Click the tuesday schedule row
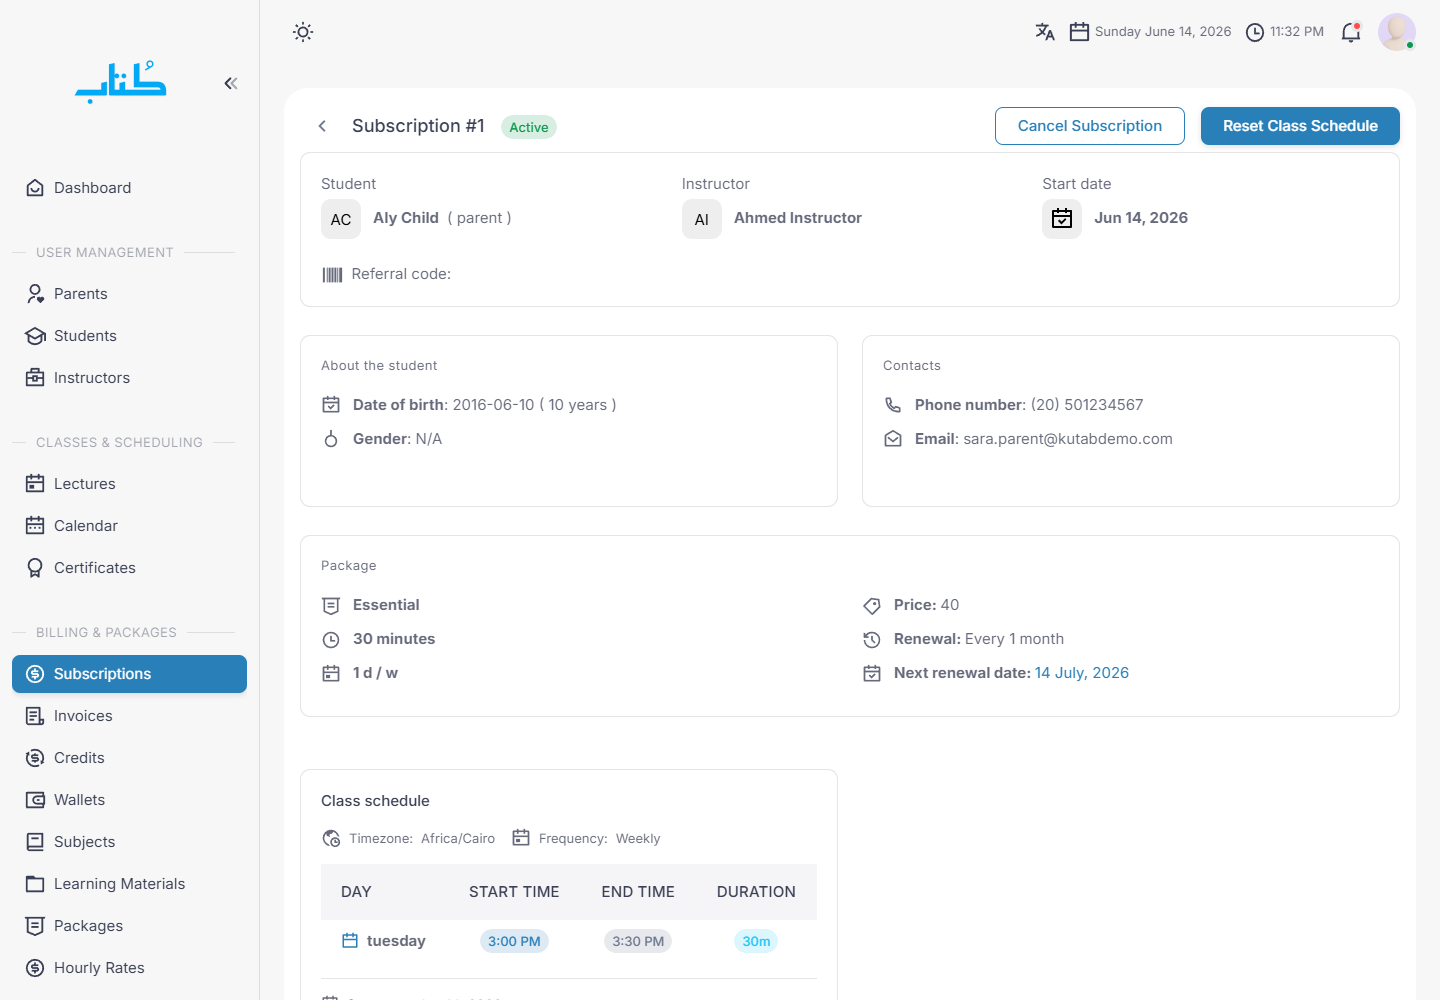This screenshot has height=1000, width=1440. 569,941
